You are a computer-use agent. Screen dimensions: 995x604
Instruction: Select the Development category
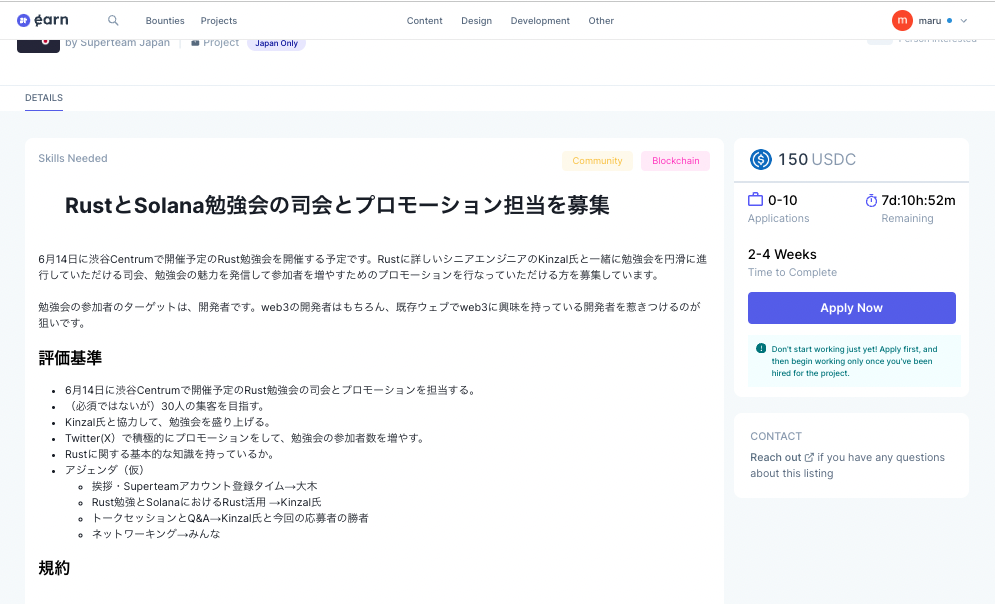pos(540,21)
